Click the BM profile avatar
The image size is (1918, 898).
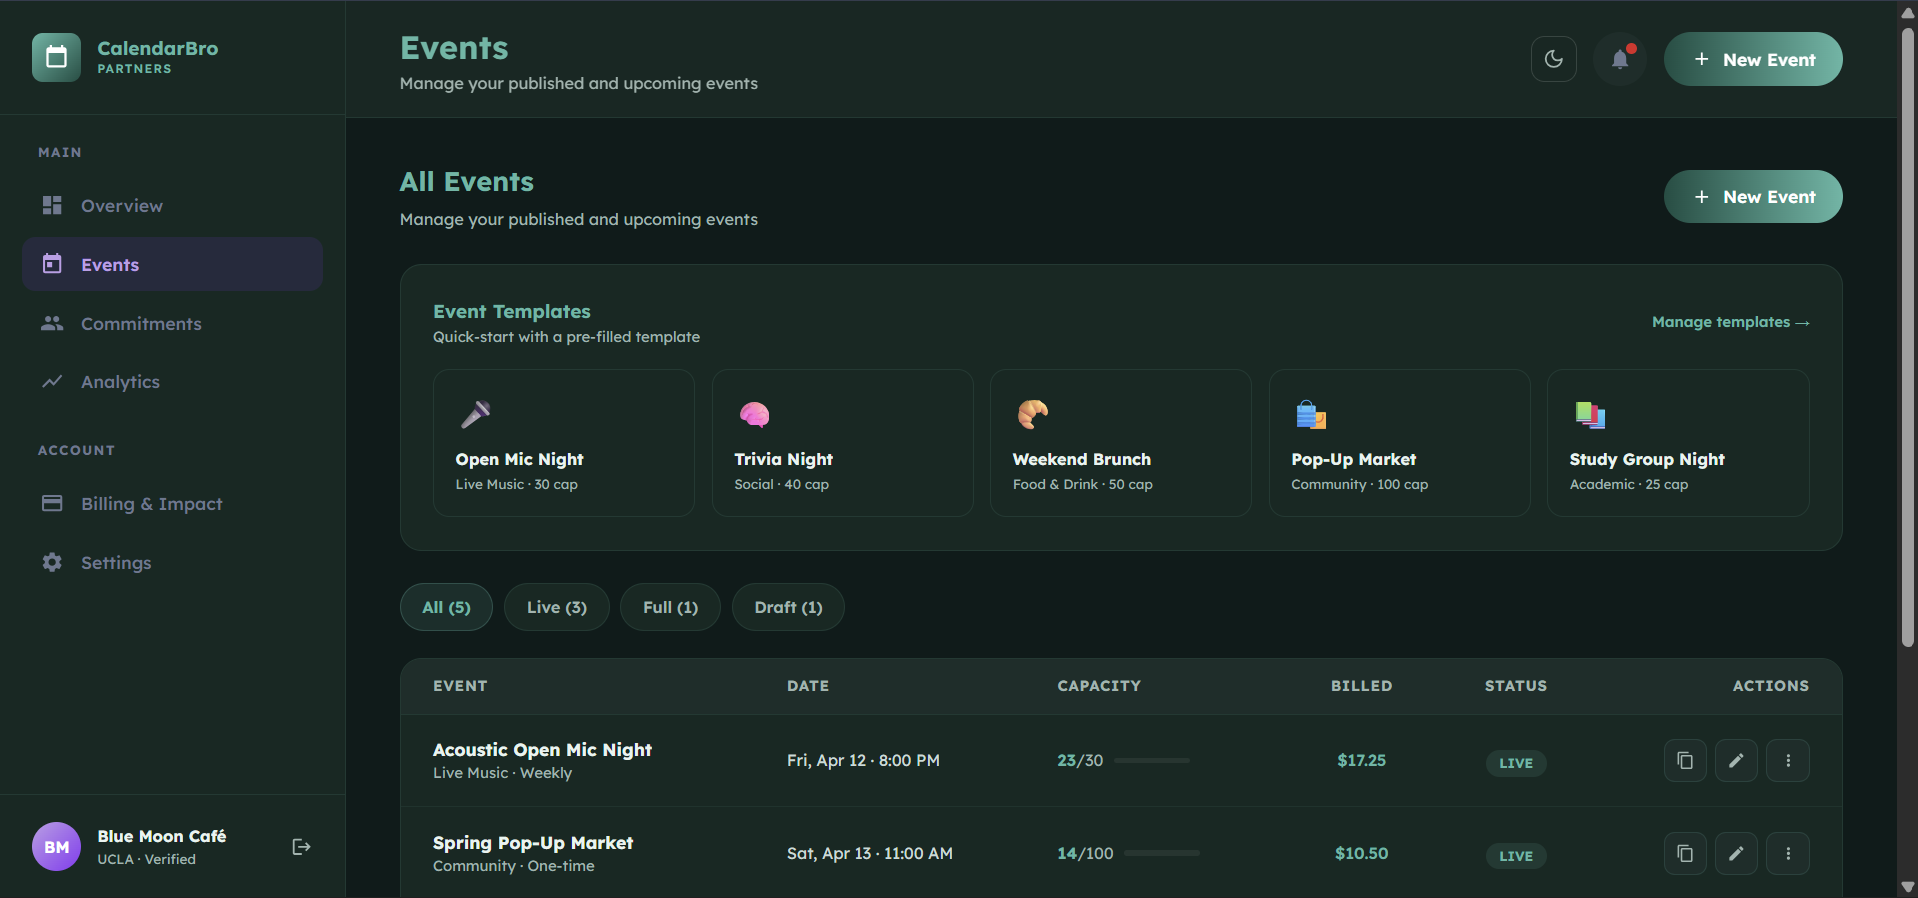[x=56, y=847]
